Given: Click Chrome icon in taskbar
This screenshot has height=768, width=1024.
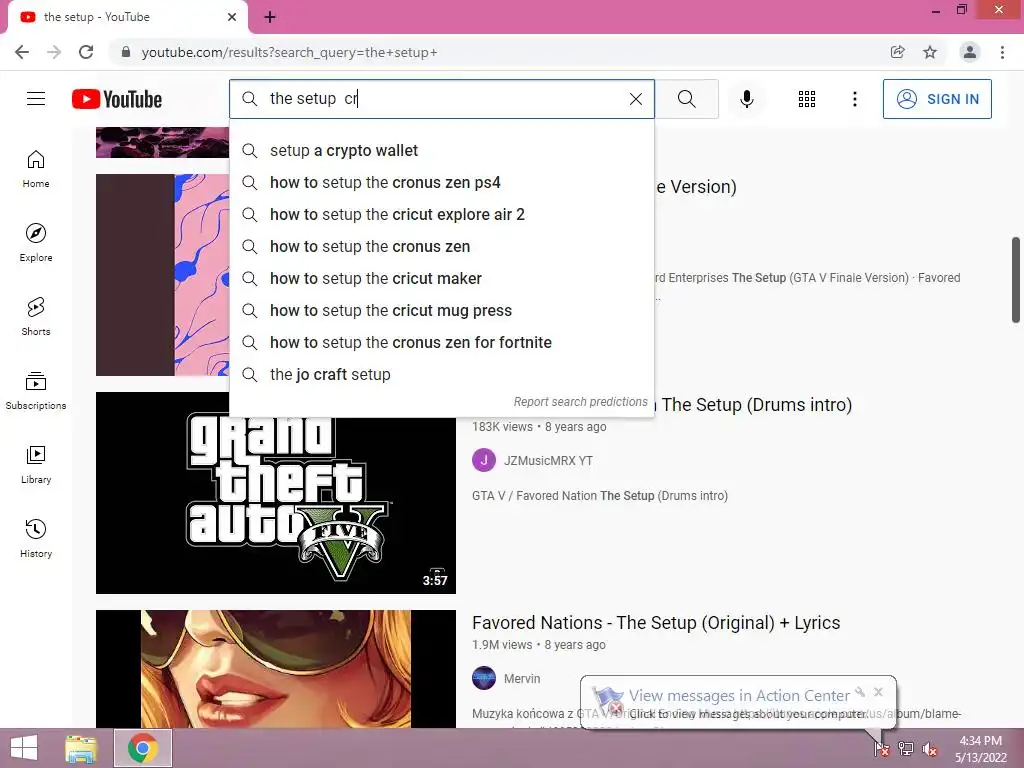Looking at the screenshot, I should 143,748.
